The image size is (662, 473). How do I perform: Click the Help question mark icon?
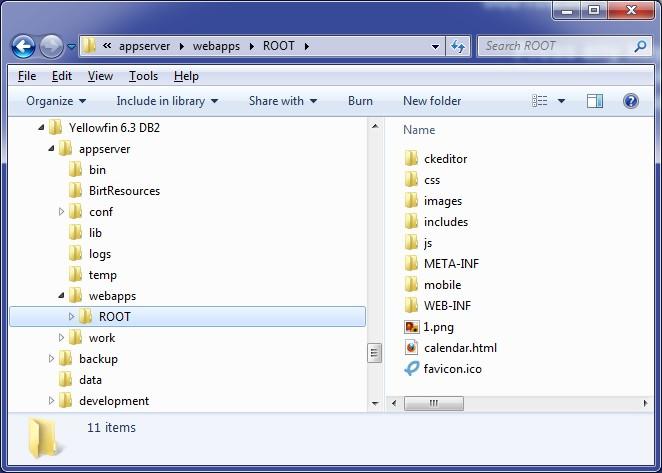point(630,101)
